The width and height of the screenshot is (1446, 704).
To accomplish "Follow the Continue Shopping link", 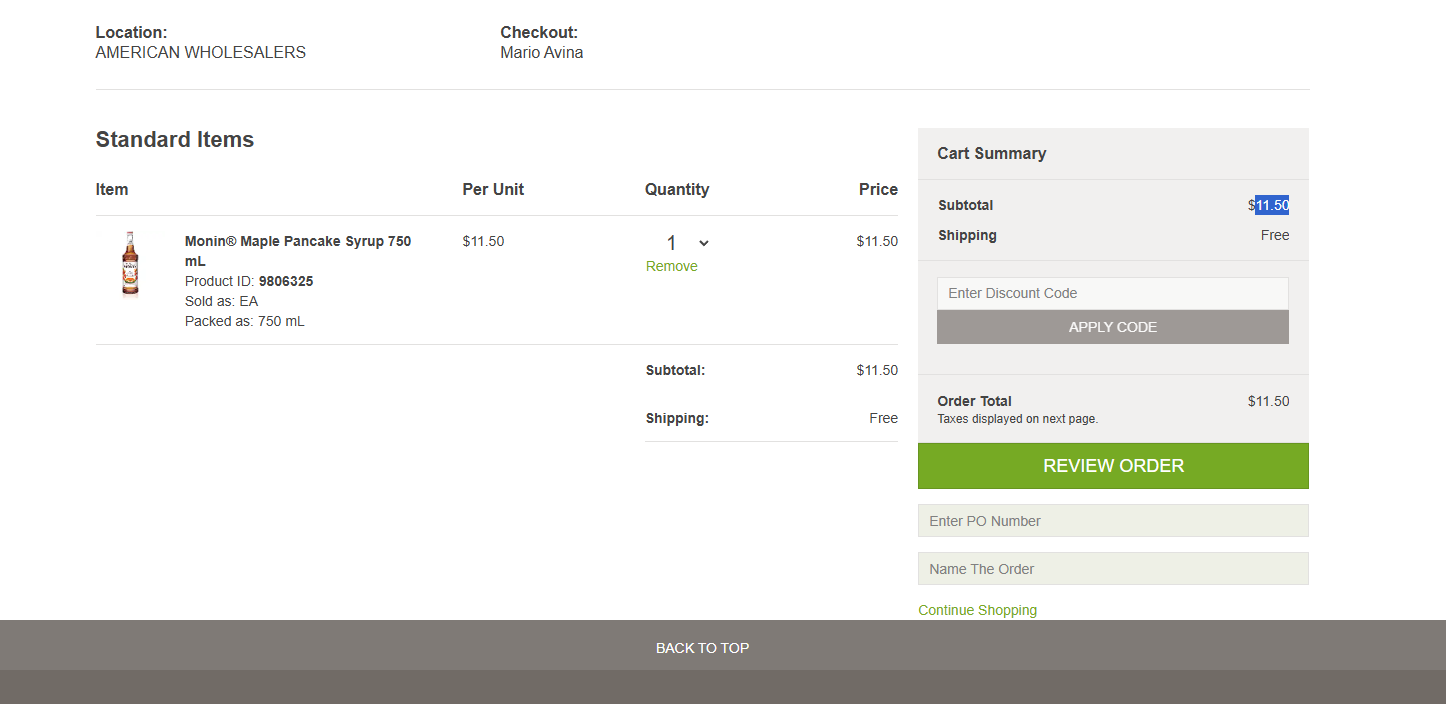I will [977, 610].
